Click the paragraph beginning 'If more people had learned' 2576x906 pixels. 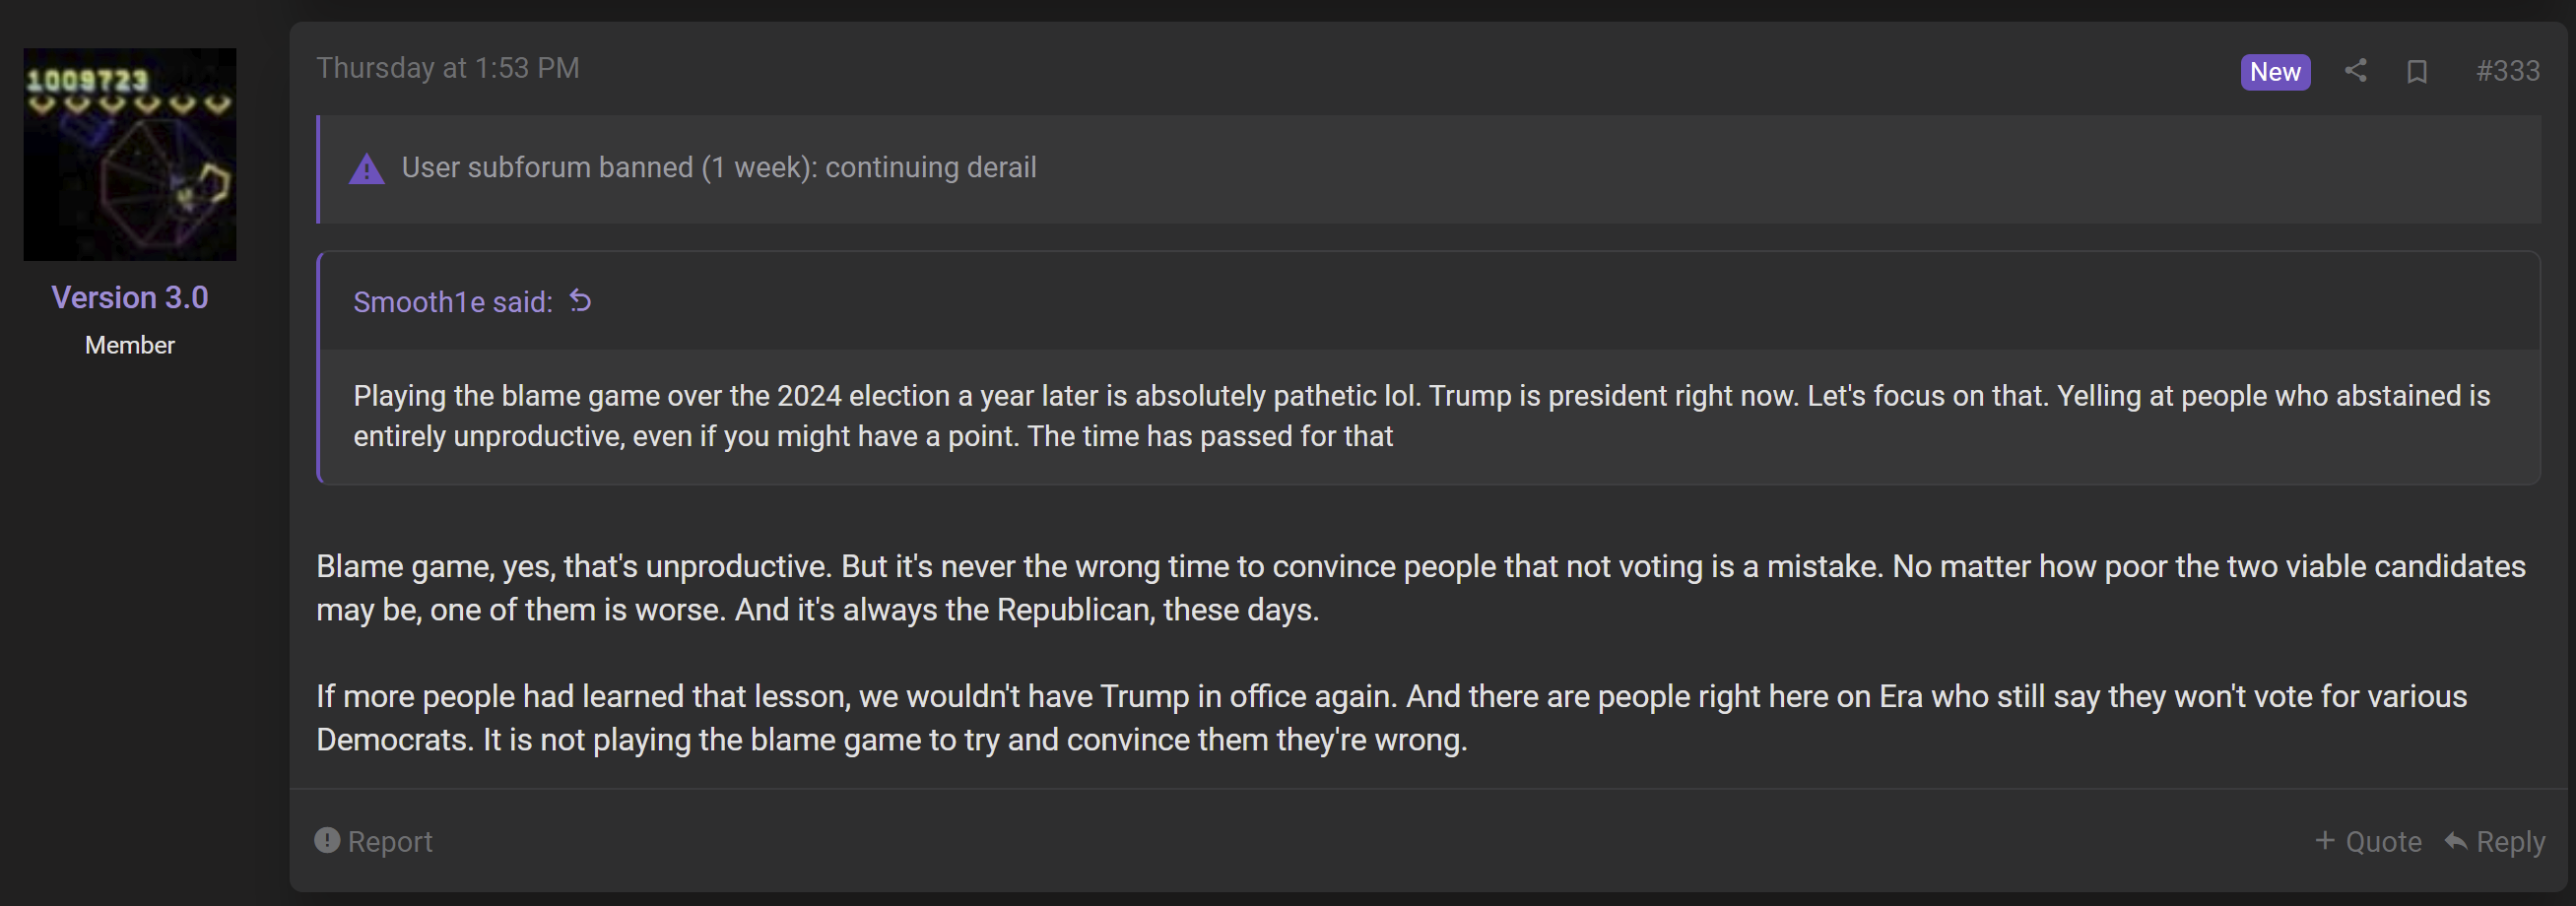click(1392, 718)
